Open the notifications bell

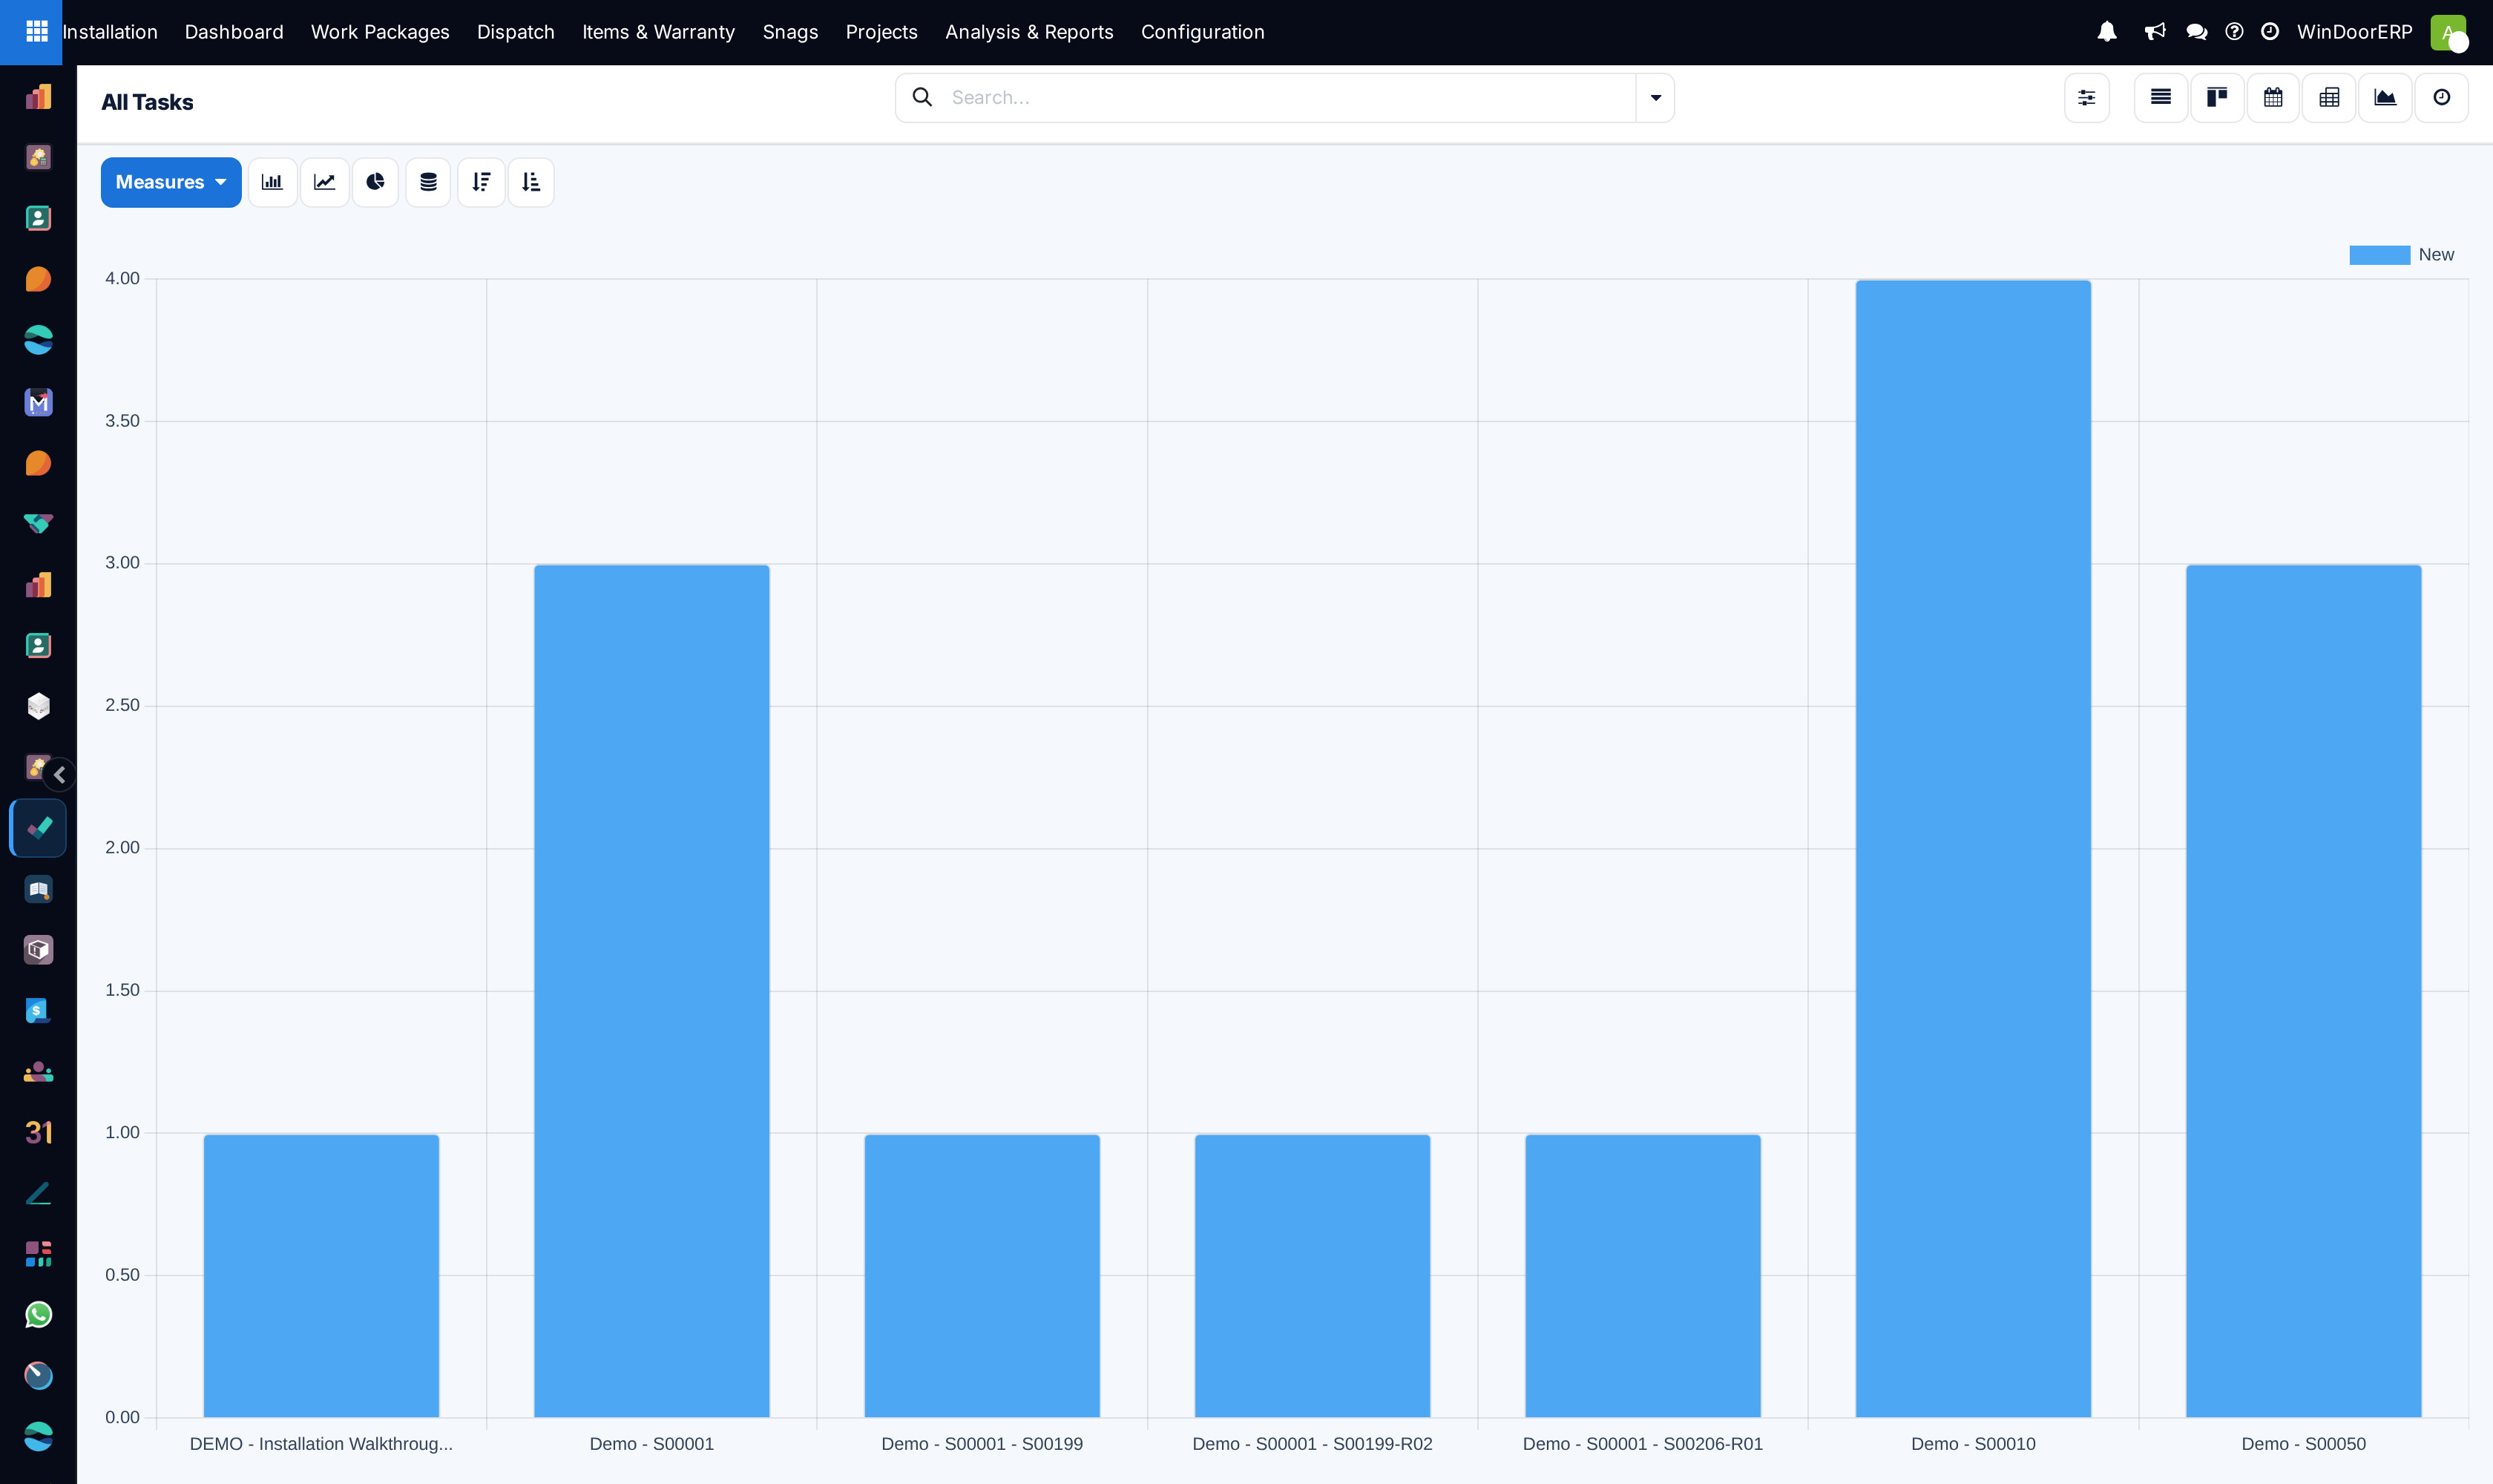click(x=2107, y=32)
